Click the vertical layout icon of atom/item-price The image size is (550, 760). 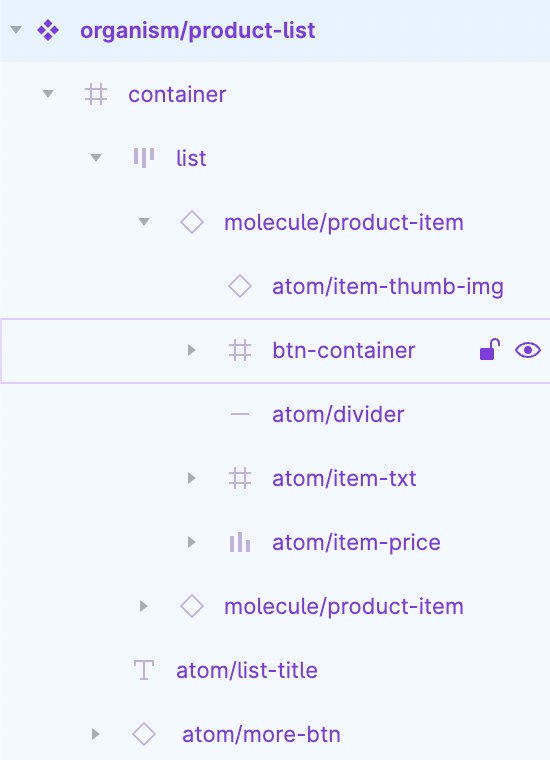tap(240, 542)
